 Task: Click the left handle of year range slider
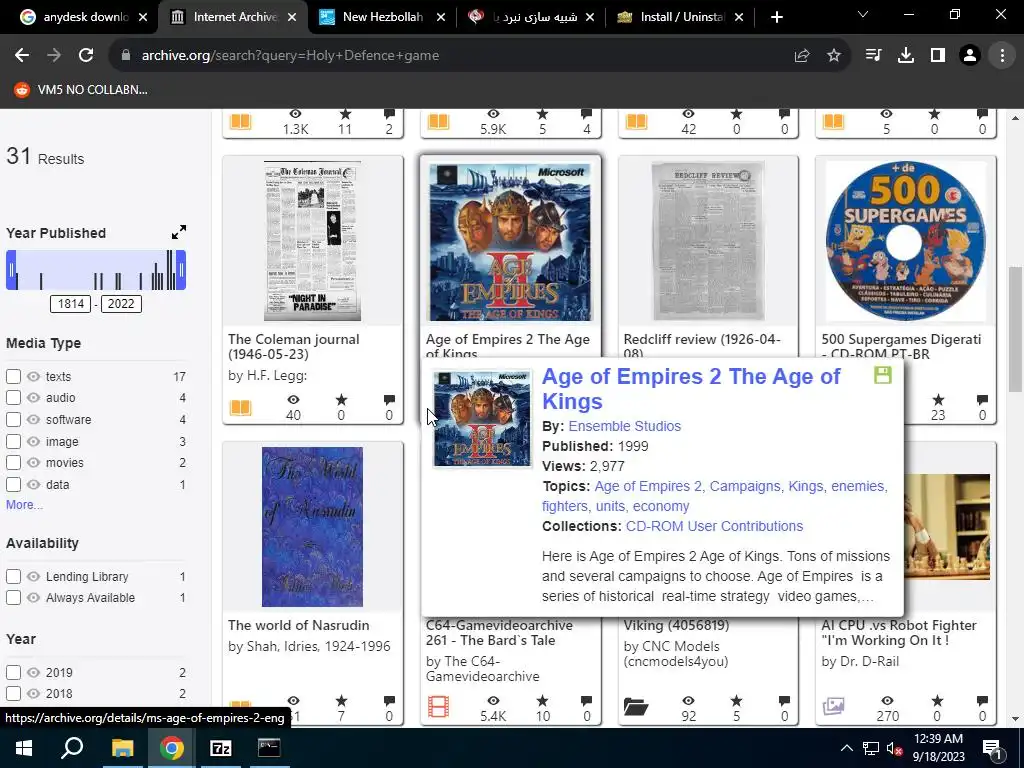(11, 270)
